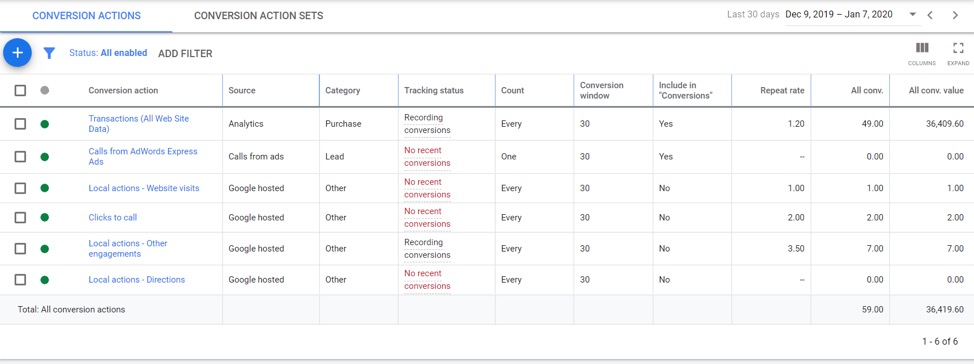Sort by Include in "Conversions" header
Screen dimensions: 974x364
pos(686,90)
